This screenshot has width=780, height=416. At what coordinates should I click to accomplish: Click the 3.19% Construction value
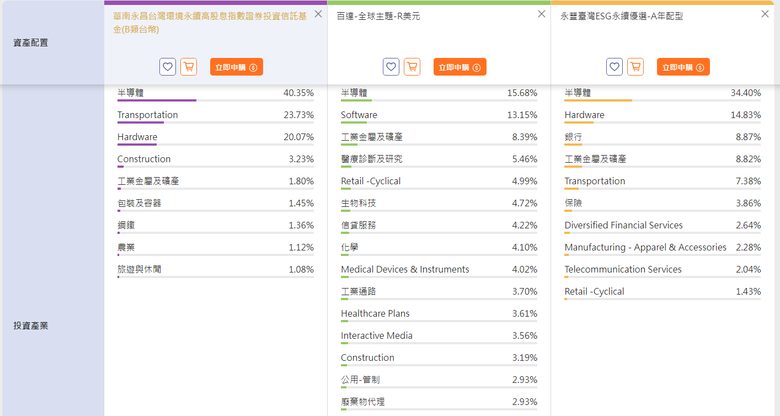(x=524, y=358)
